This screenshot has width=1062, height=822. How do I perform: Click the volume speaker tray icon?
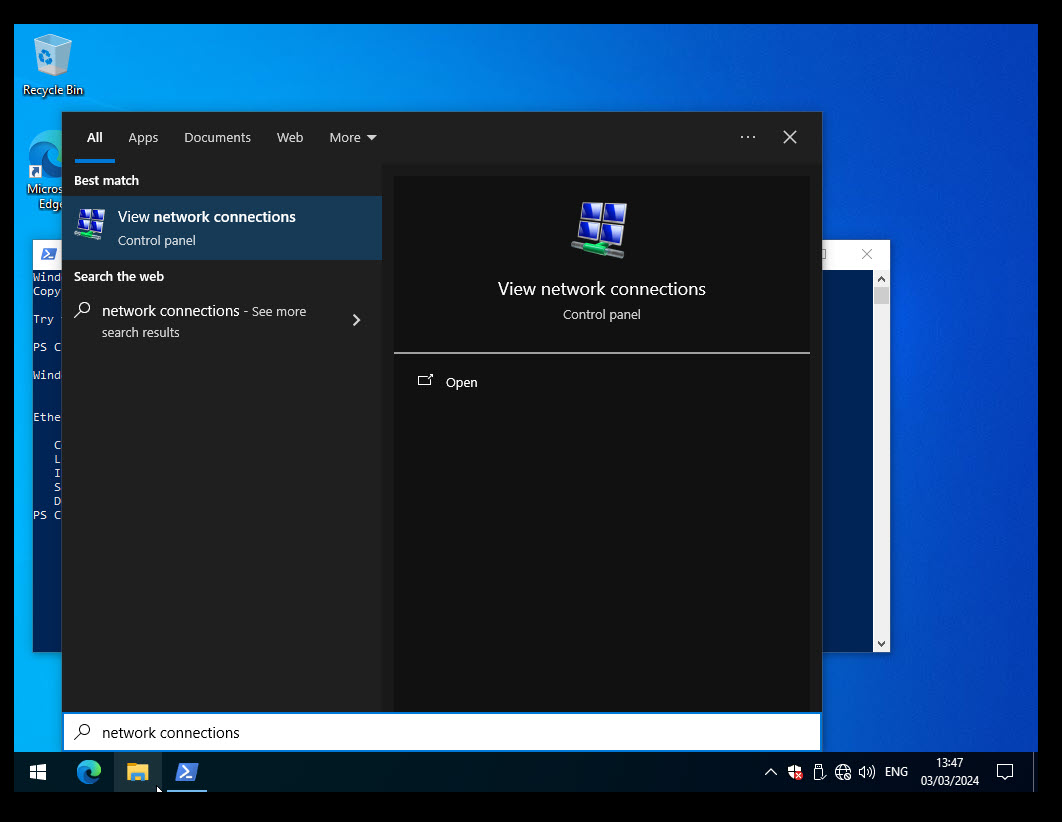coord(867,772)
